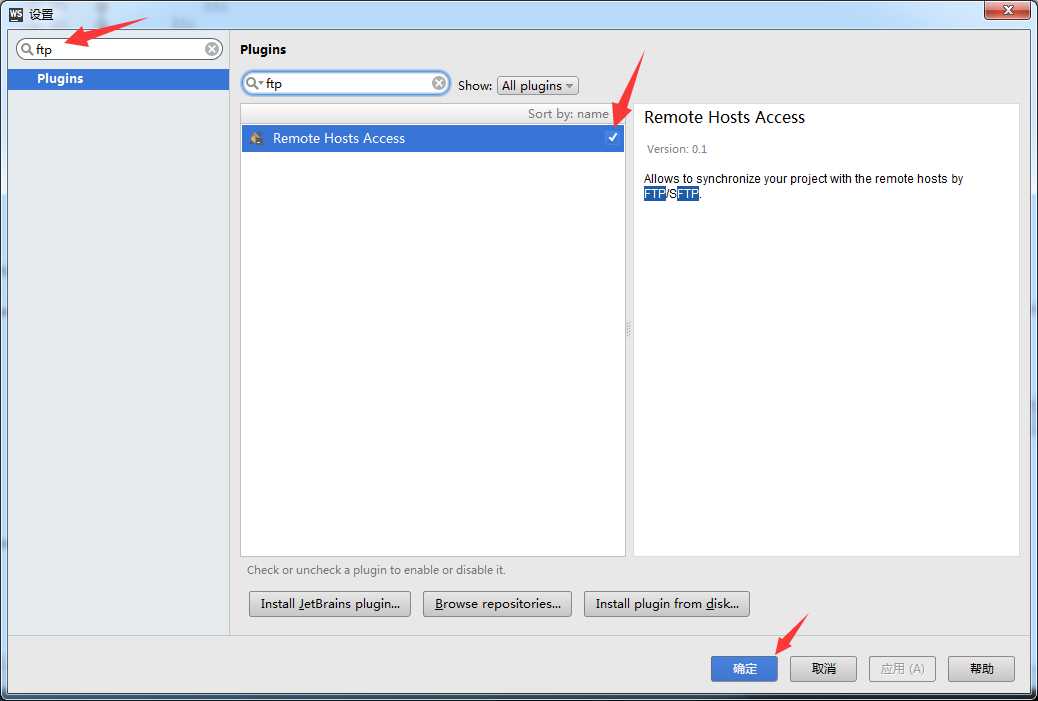Image resolution: width=1038 pixels, height=701 pixels.
Task: Open help via 帮助 button
Action: tap(981, 669)
